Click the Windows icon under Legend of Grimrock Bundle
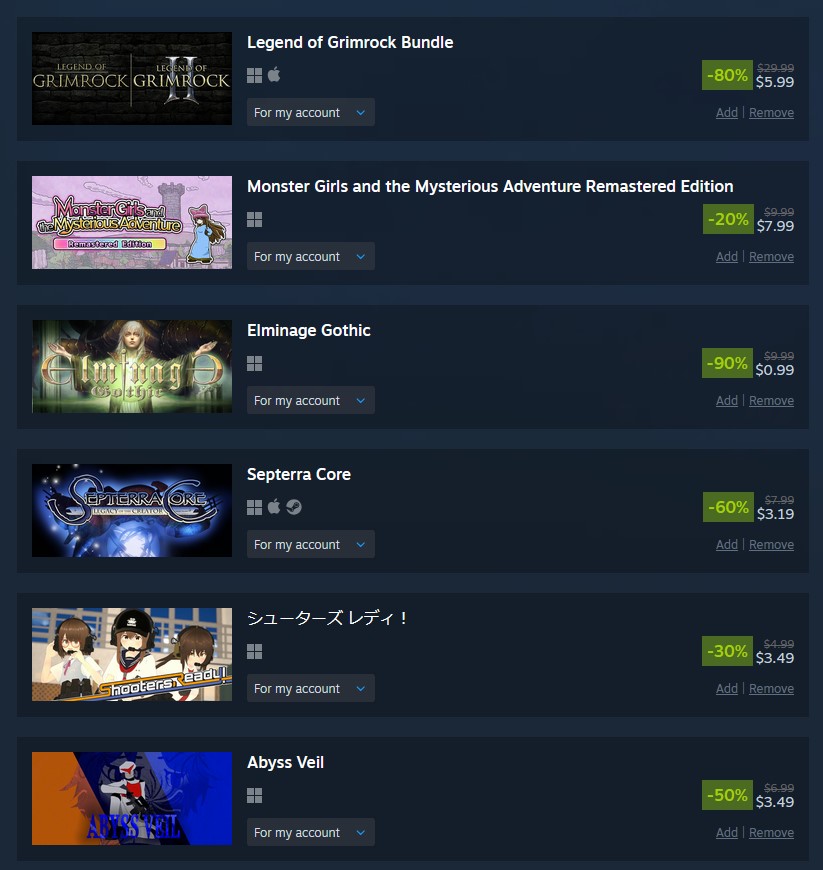Screen dimensions: 823x870 254,75
